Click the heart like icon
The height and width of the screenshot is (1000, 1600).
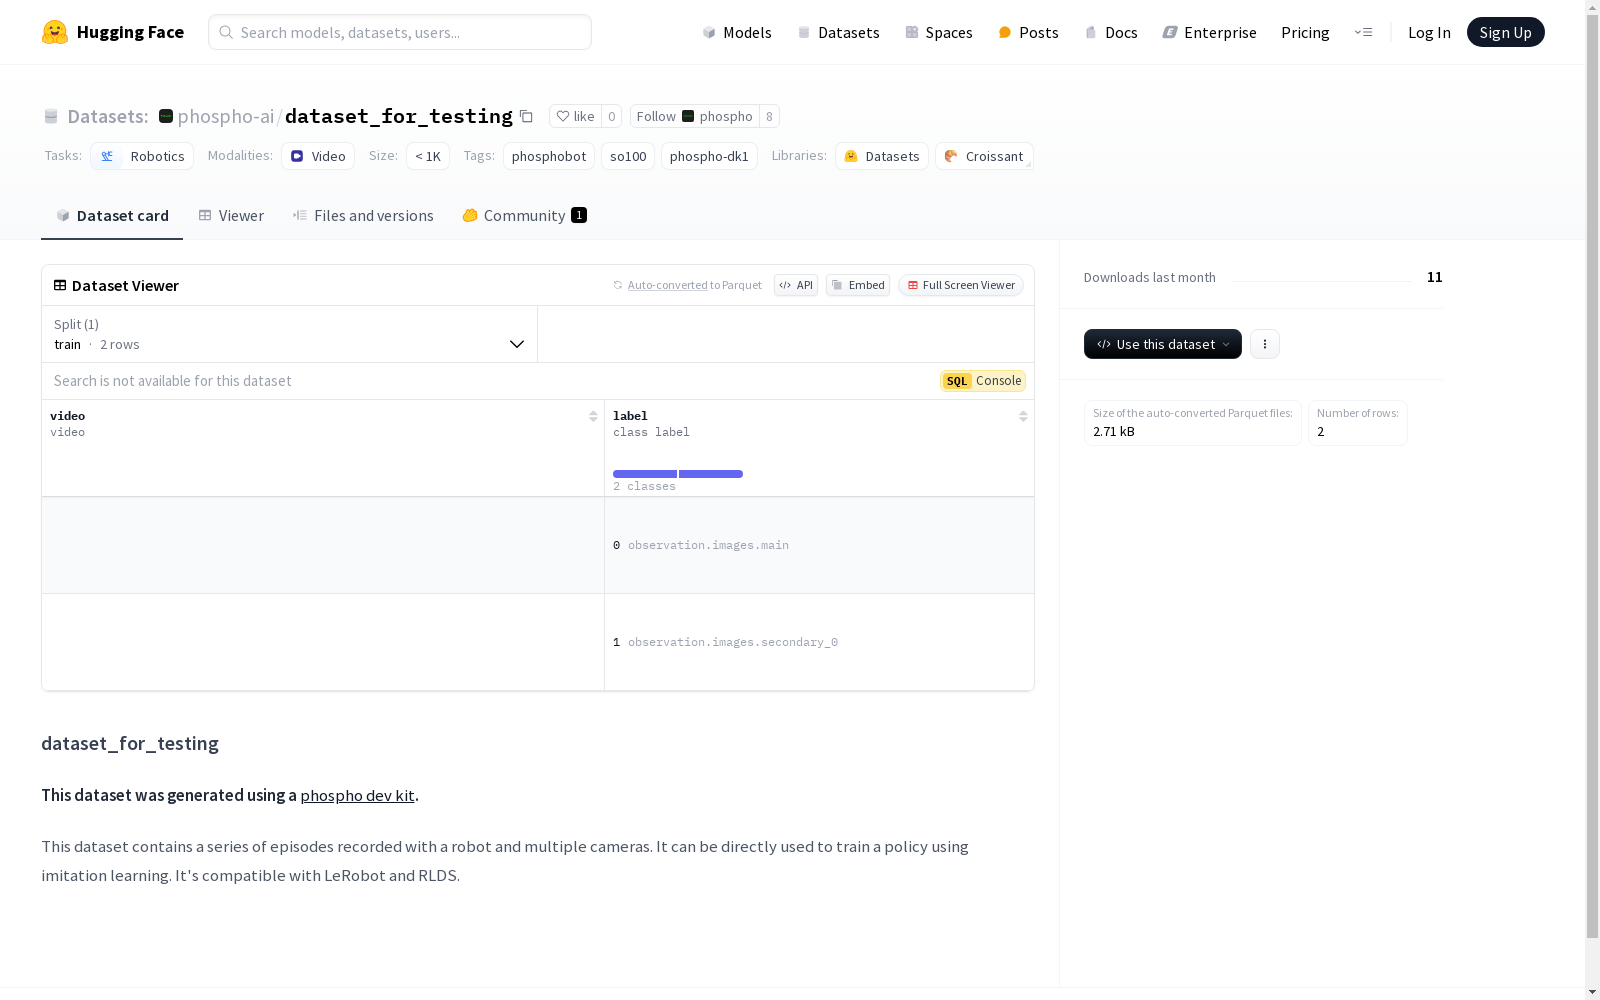point(563,116)
